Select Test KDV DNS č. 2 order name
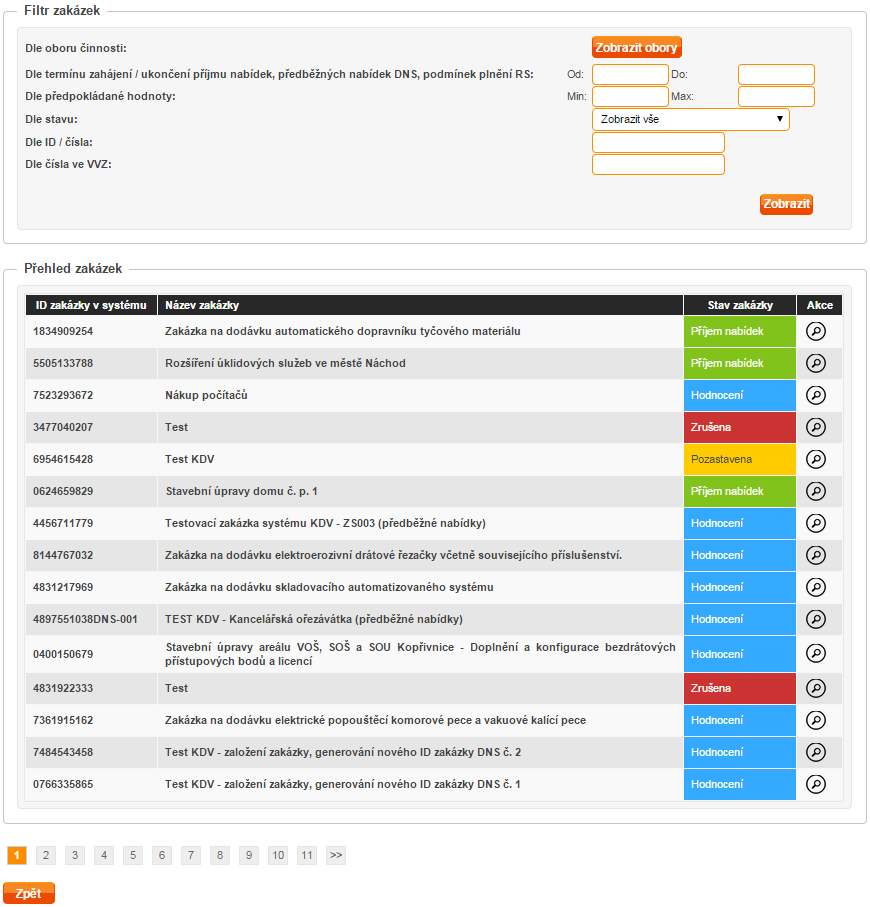The image size is (870, 907). tap(343, 753)
